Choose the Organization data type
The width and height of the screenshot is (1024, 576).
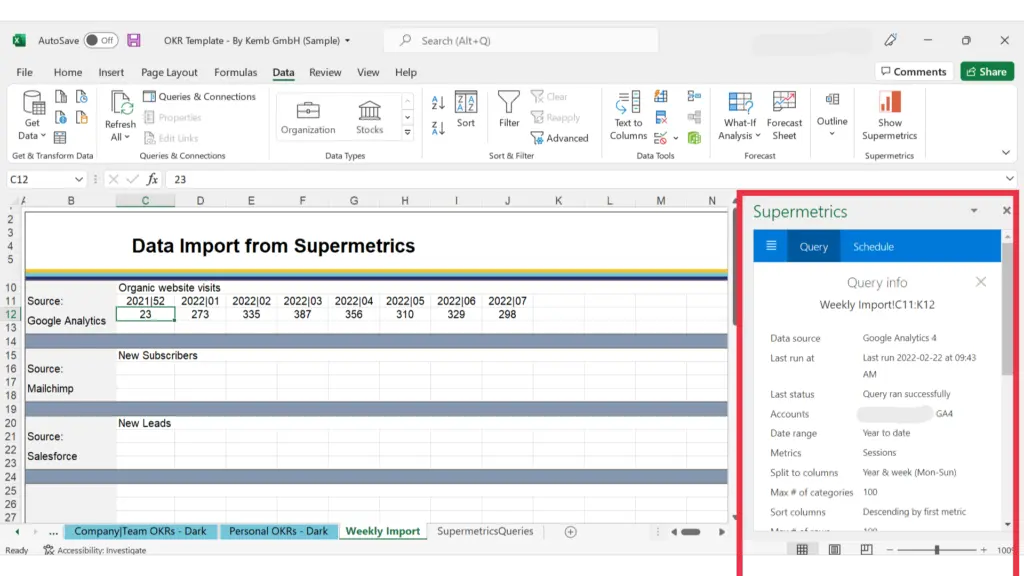pyautogui.click(x=308, y=118)
